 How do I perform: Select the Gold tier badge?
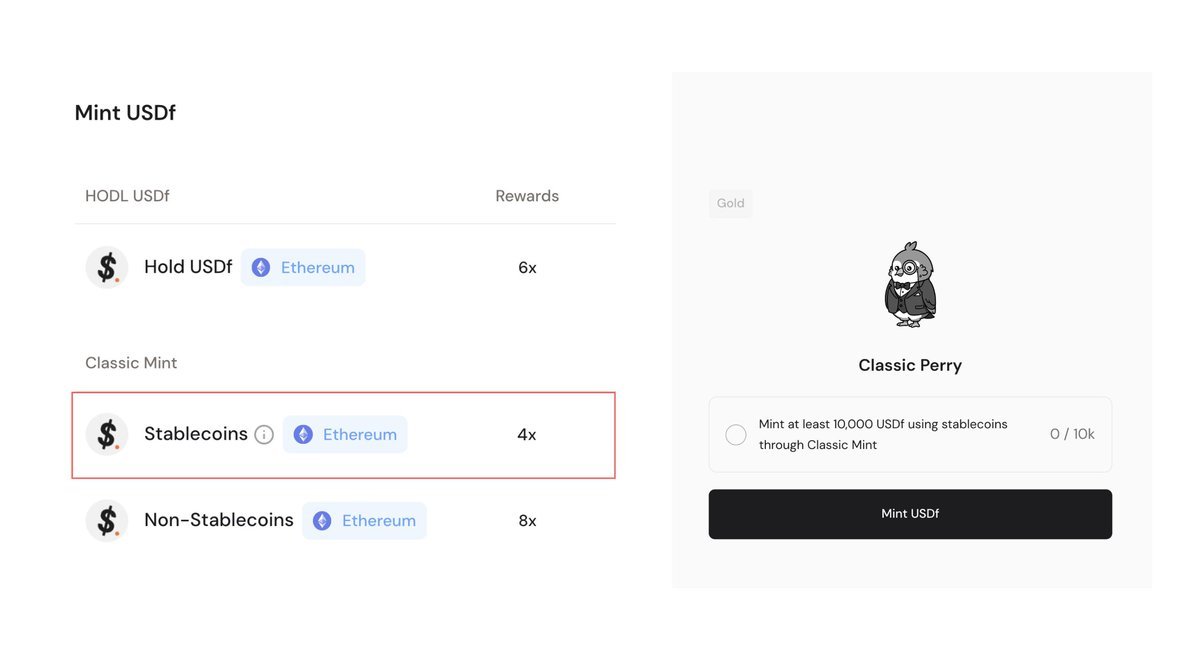coord(731,204)
